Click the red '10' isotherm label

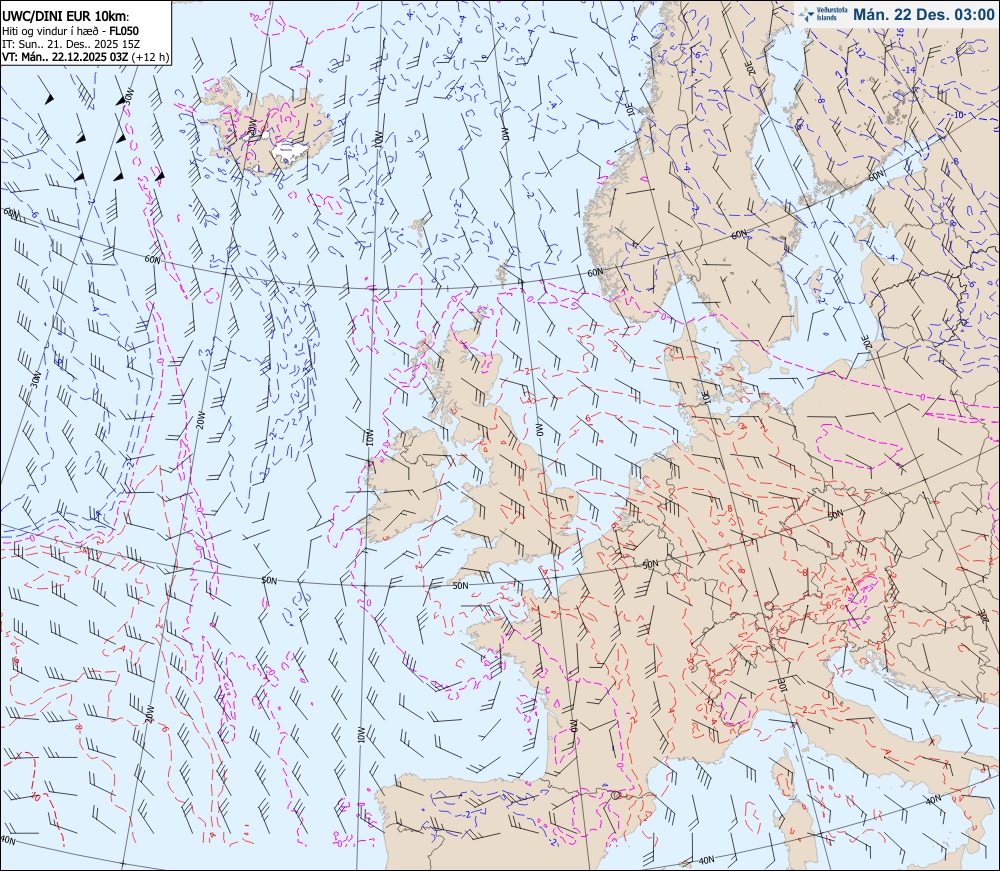click(36, 797)
